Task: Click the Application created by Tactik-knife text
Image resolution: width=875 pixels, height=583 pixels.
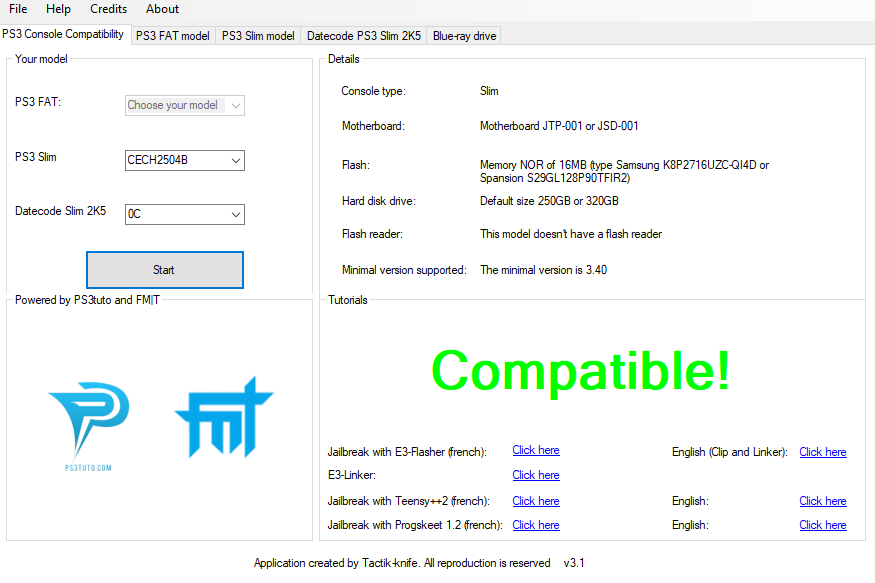Action: point(402,563)
